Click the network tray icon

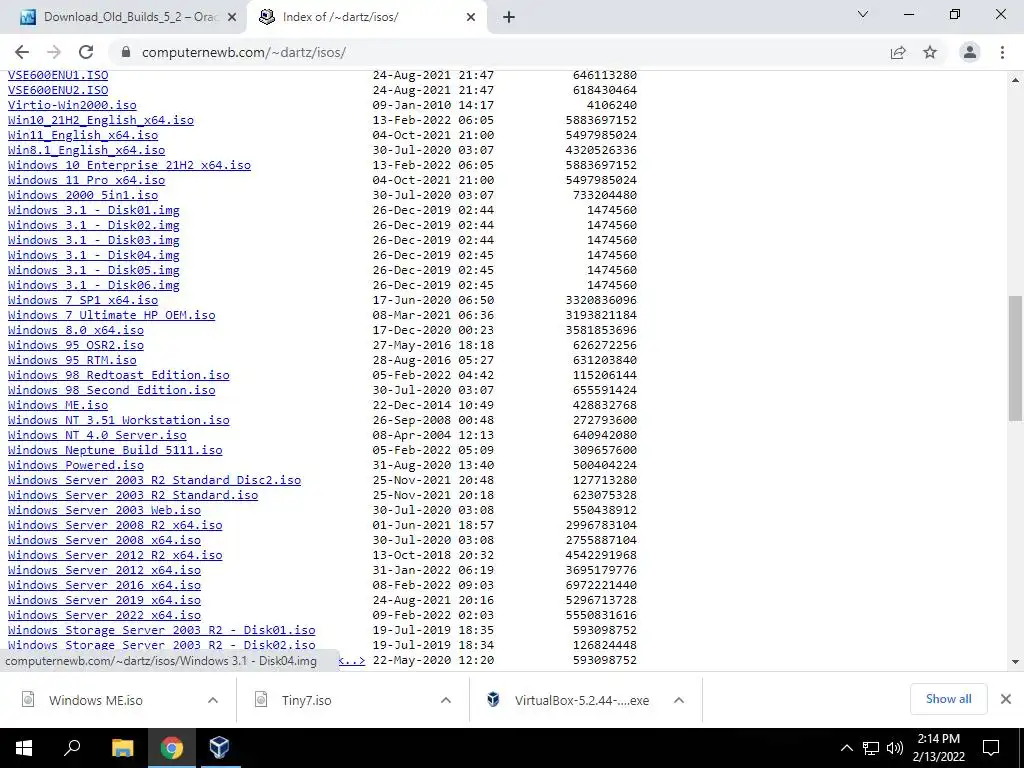click(871, 748)
